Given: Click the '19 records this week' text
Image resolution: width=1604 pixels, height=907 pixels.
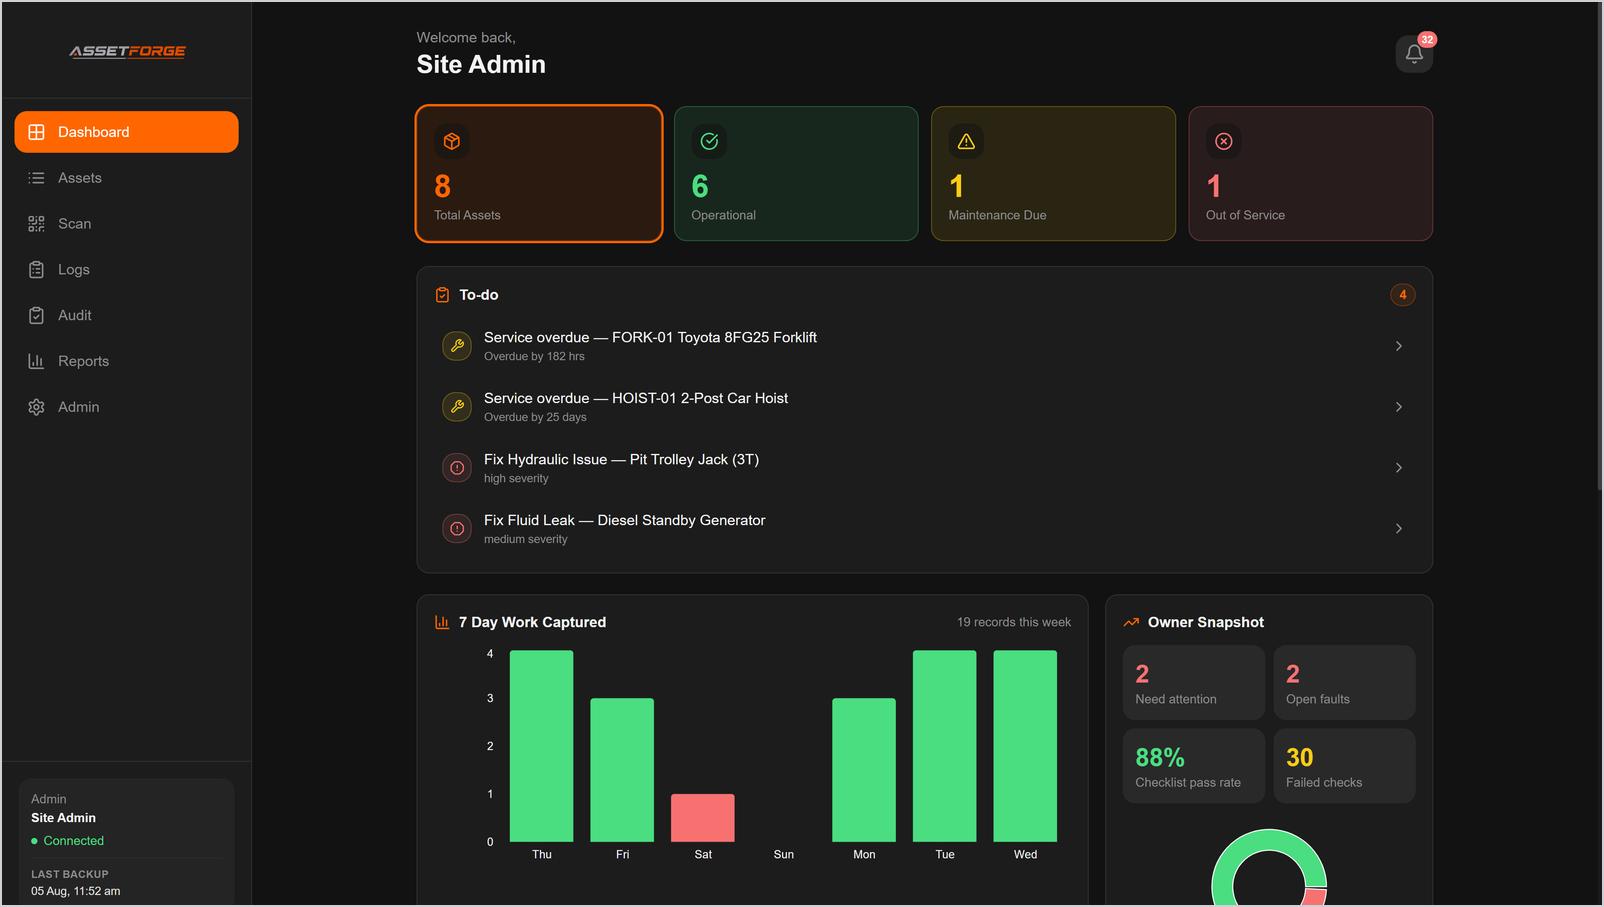Looking at the screenshot, I should 1014,622.
